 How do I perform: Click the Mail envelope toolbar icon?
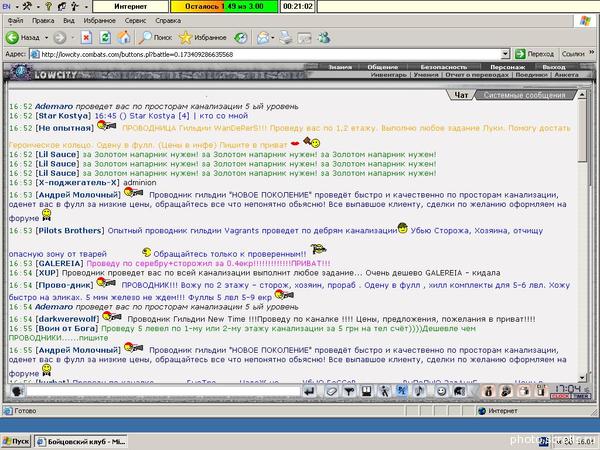(x=262, y=38)
